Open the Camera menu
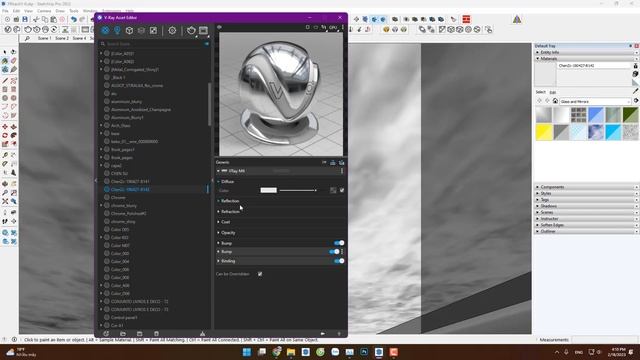Screen dimensions: 640x360 pos(44,11)
